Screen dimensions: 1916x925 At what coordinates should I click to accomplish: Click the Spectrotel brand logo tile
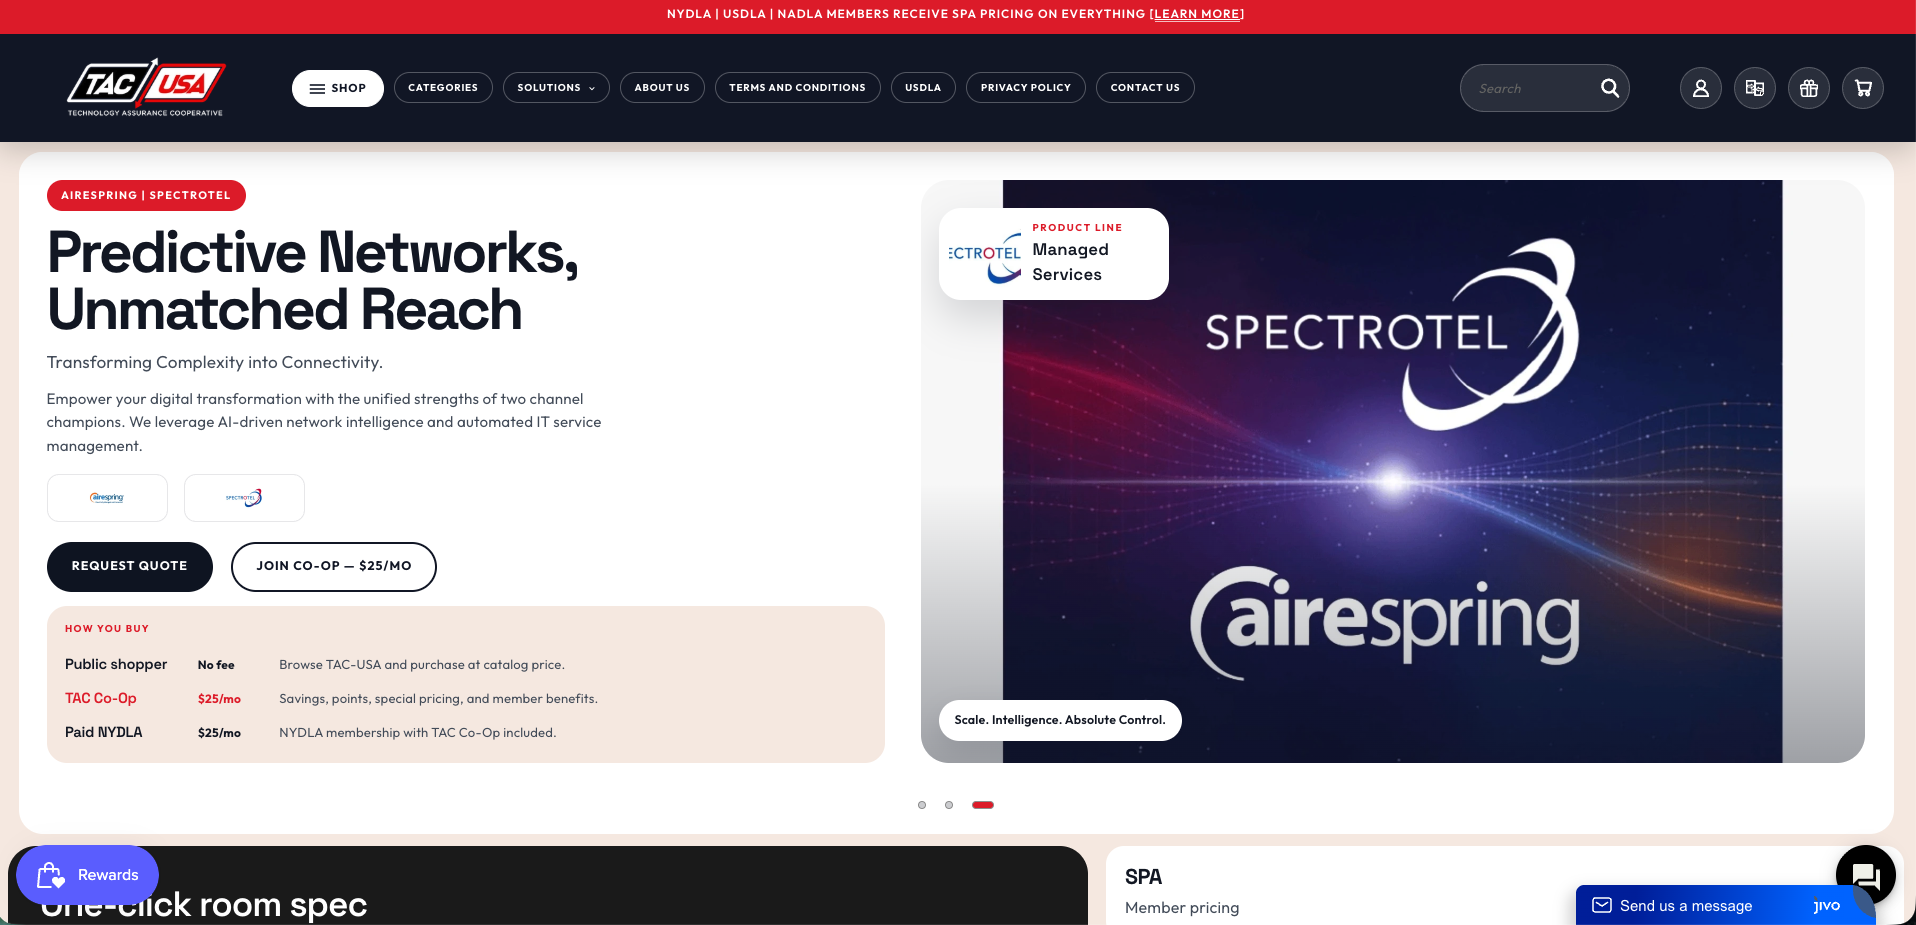[244, 498]
